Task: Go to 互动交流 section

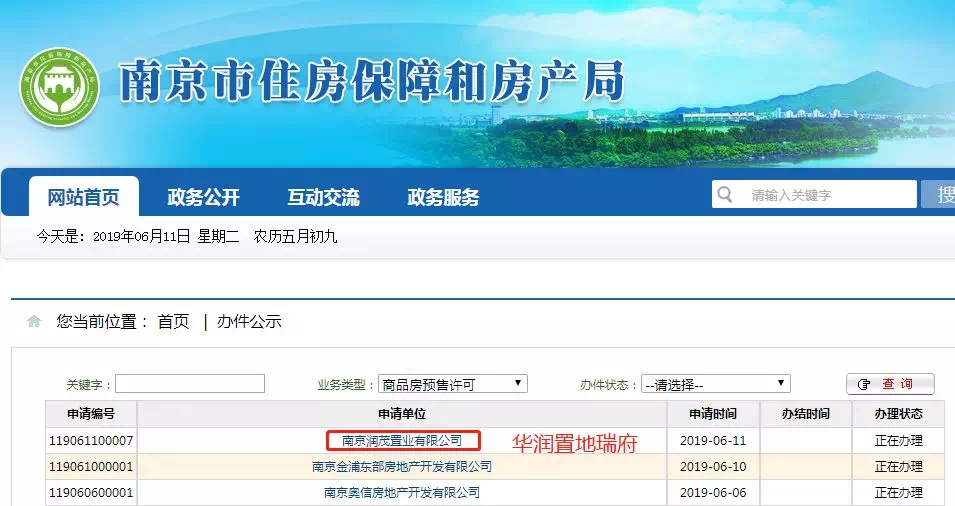Action: click(x=323, y=197)
